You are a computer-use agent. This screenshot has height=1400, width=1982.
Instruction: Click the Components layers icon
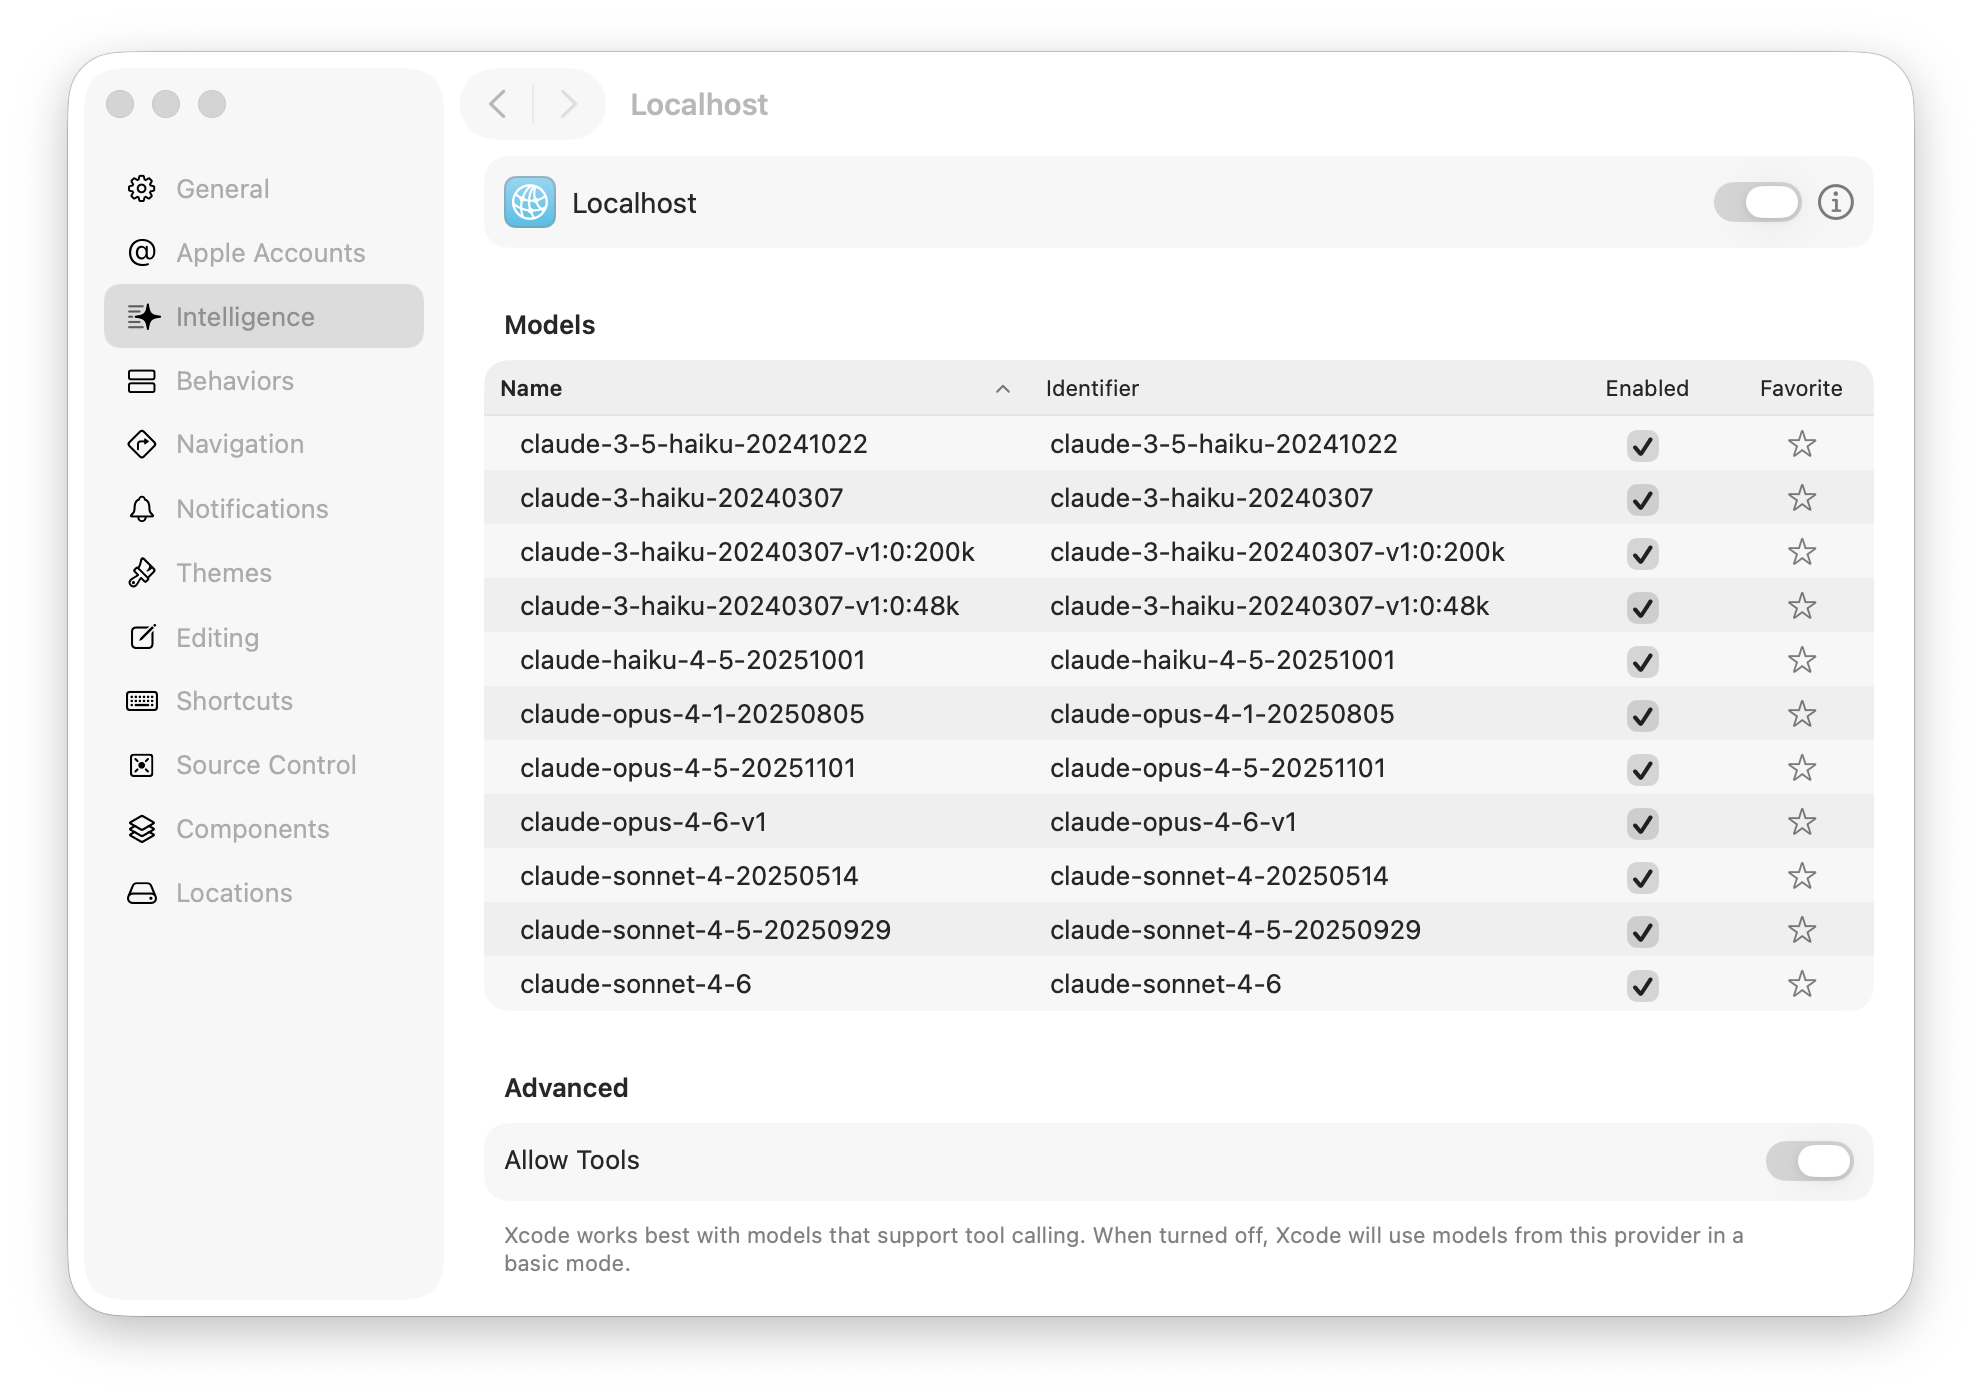142,829
